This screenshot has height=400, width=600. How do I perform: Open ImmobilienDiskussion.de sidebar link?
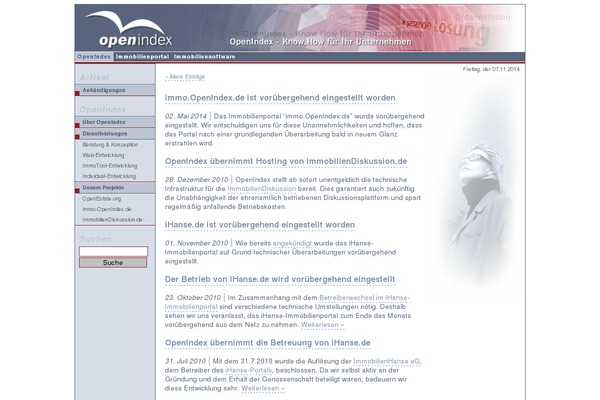[x=112, y=220]
